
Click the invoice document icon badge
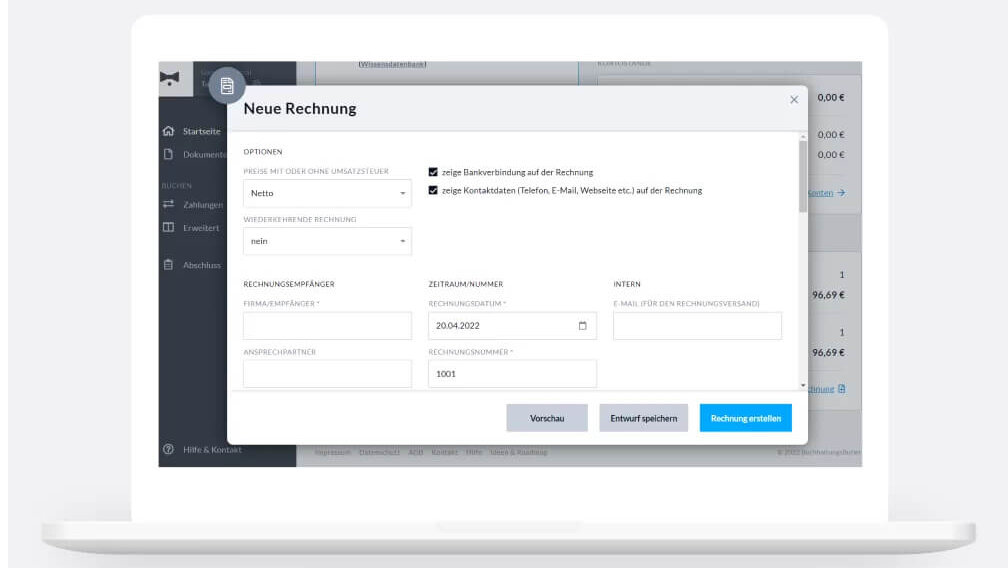pos(227,87)
